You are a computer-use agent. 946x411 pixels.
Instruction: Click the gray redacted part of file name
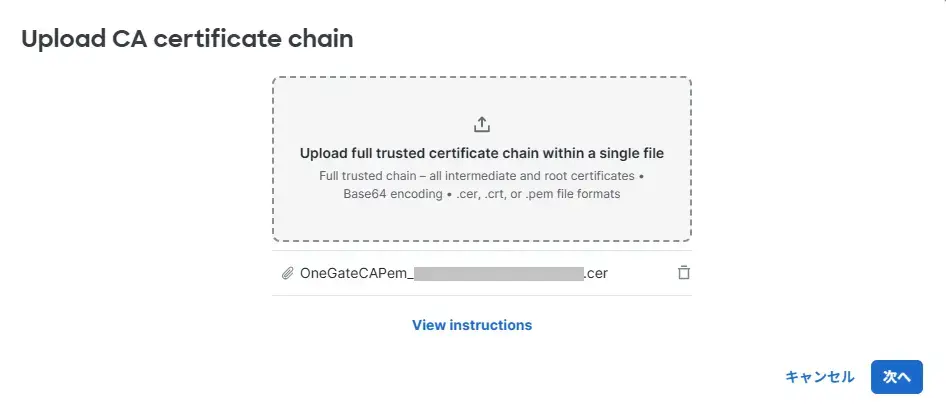tap(498, 273)
